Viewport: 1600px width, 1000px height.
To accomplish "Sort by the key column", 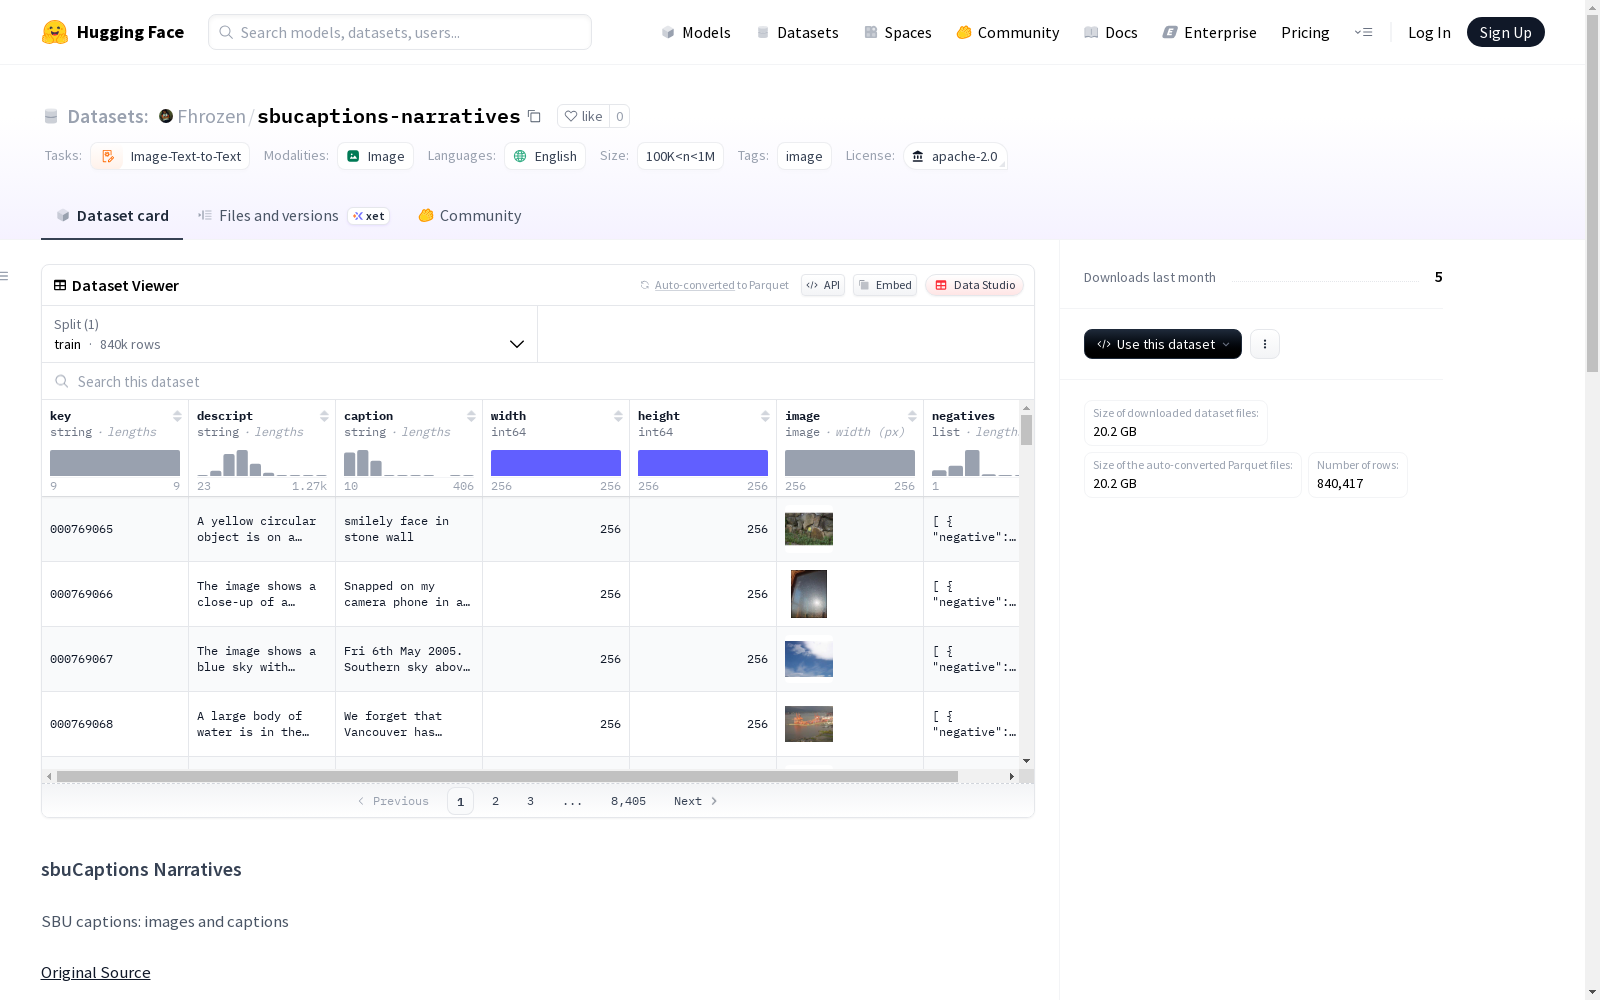I will pyautogui.click(x=177, y=416).
